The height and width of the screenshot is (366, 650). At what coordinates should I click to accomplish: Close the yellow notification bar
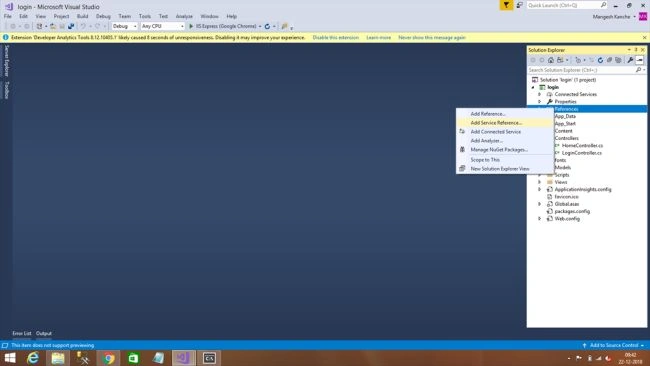pos(645,37)
